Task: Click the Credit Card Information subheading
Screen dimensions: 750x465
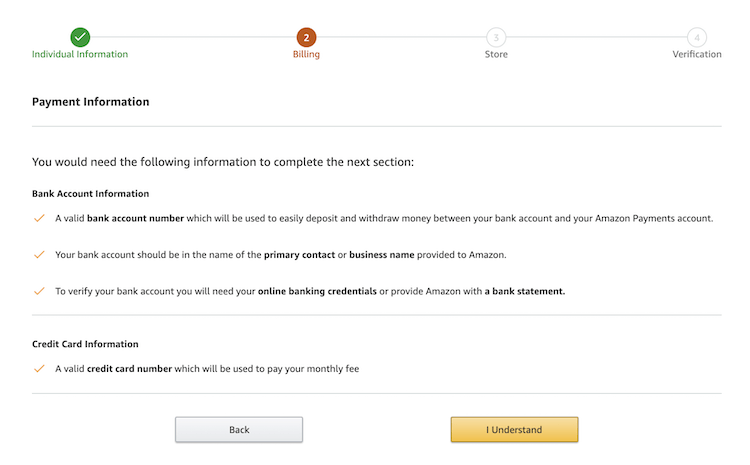Action: click(85, 344)
